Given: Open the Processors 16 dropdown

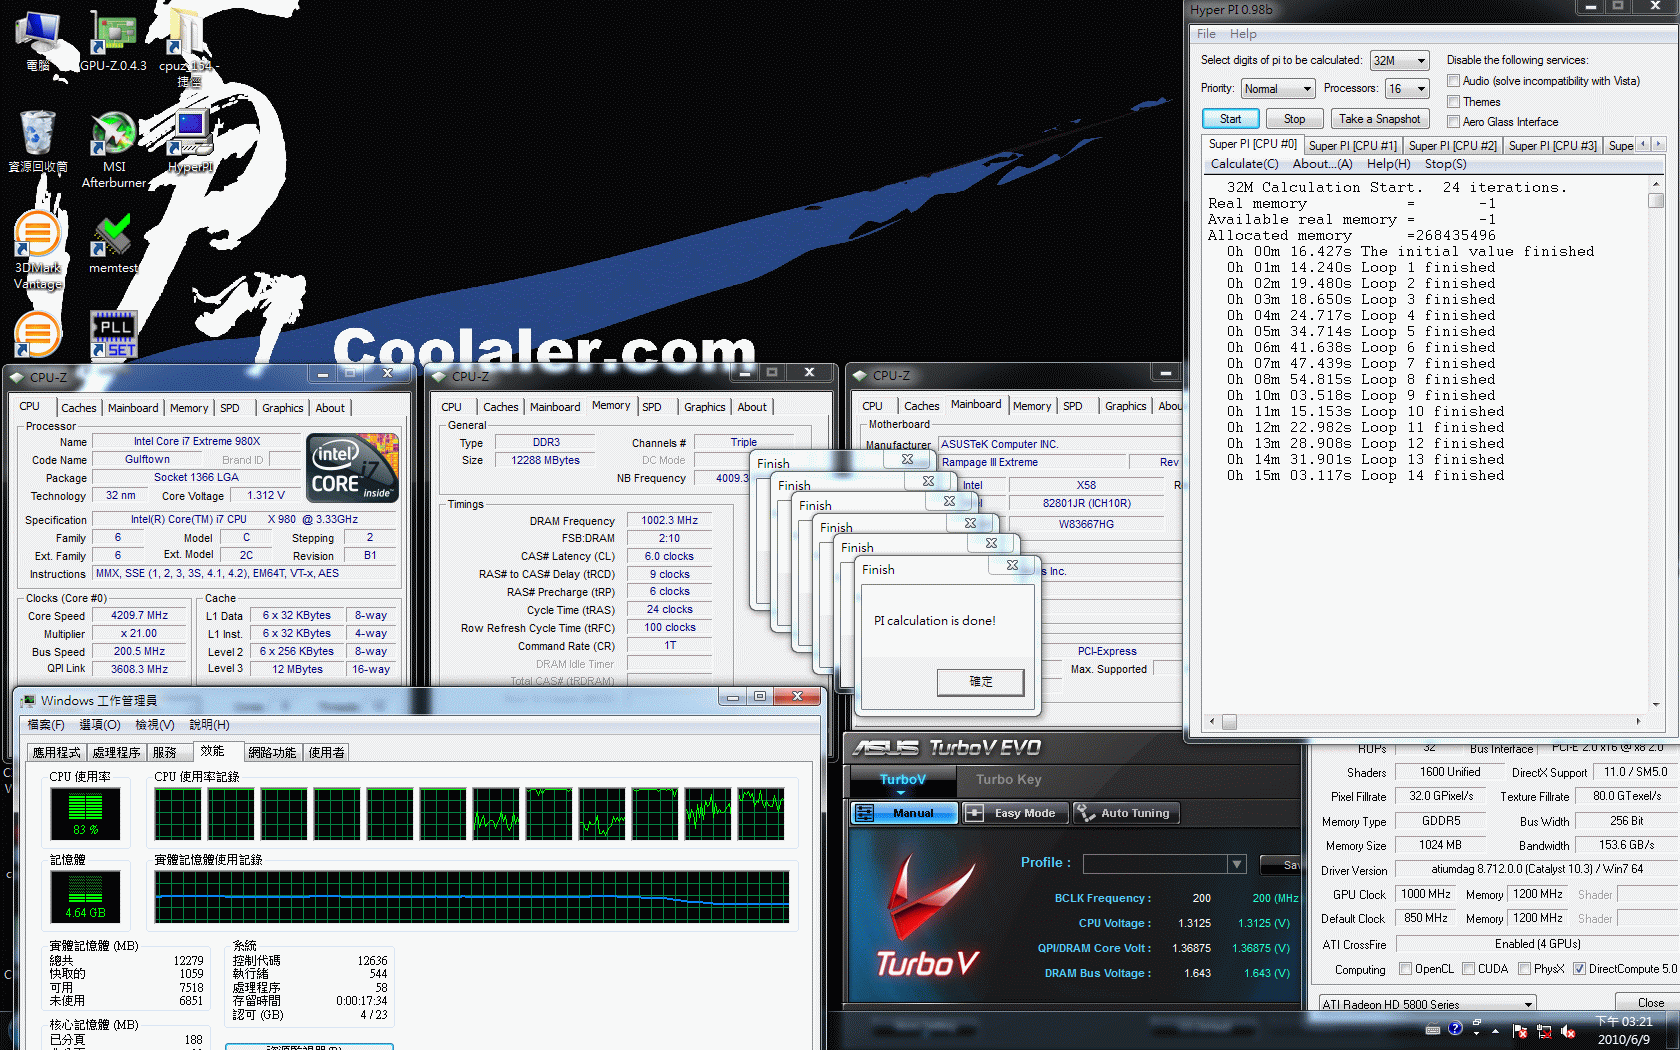Looking at the screenshot, I should (1407, 89).
